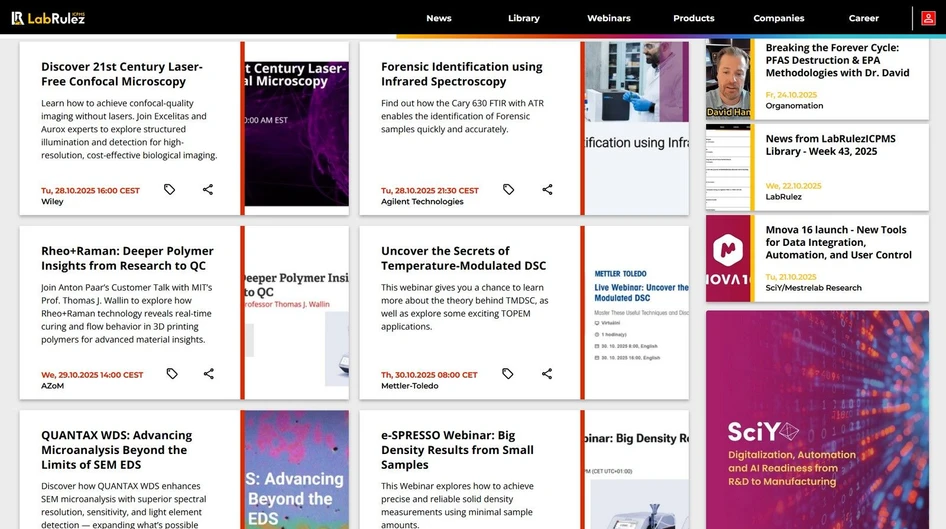Open 'Discover 21st Century Laser-Free Confocal Microscopy' title

122,74
